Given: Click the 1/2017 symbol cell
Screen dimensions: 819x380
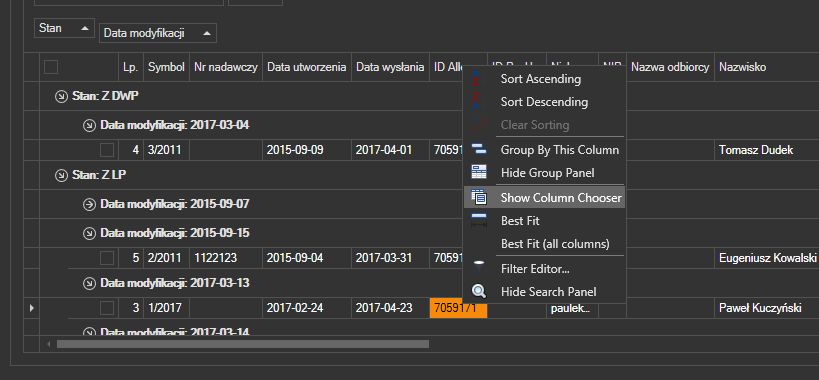Looking at the screenshot, I should (166, 308).
